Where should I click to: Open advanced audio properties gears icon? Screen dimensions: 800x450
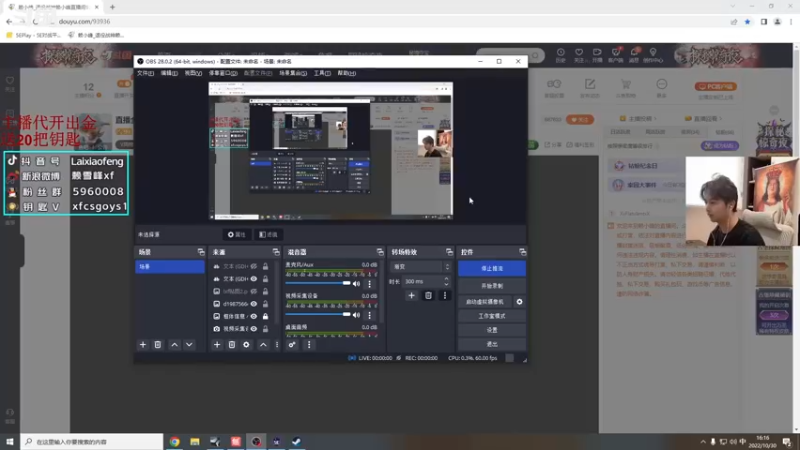[x=292, y=345]
